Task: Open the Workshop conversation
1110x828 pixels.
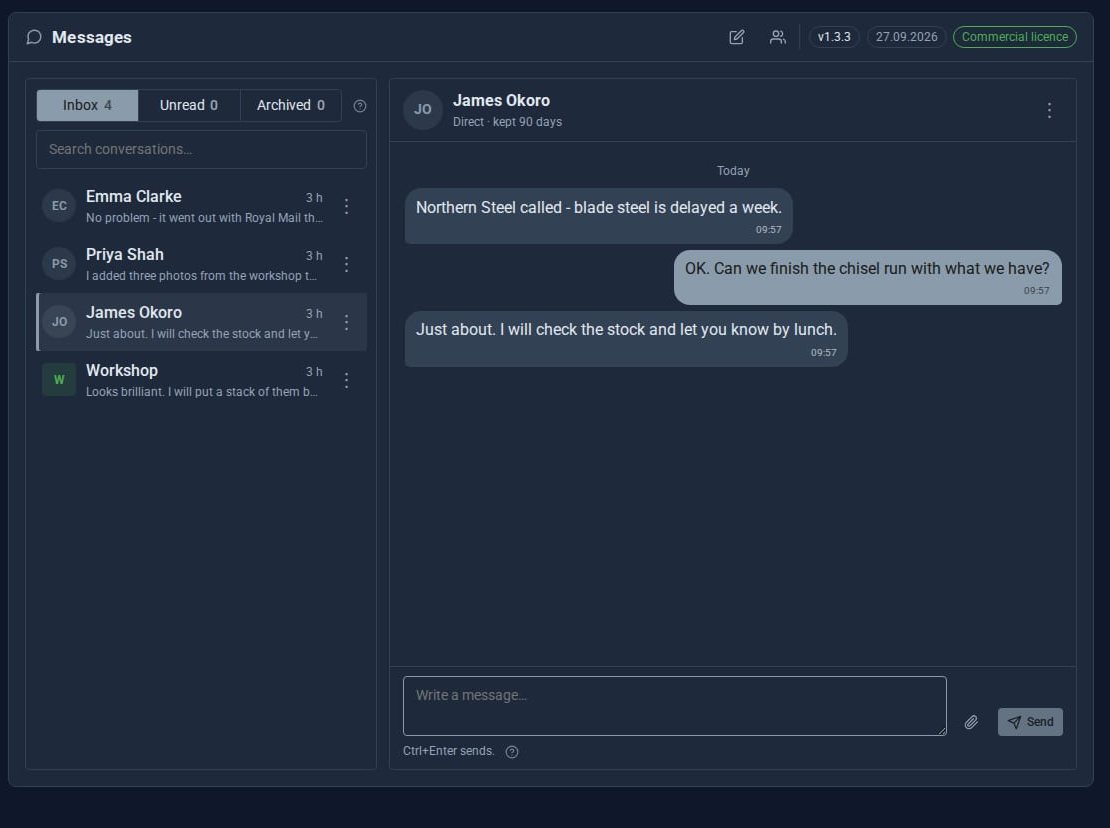Action: [x=201, y=380]
